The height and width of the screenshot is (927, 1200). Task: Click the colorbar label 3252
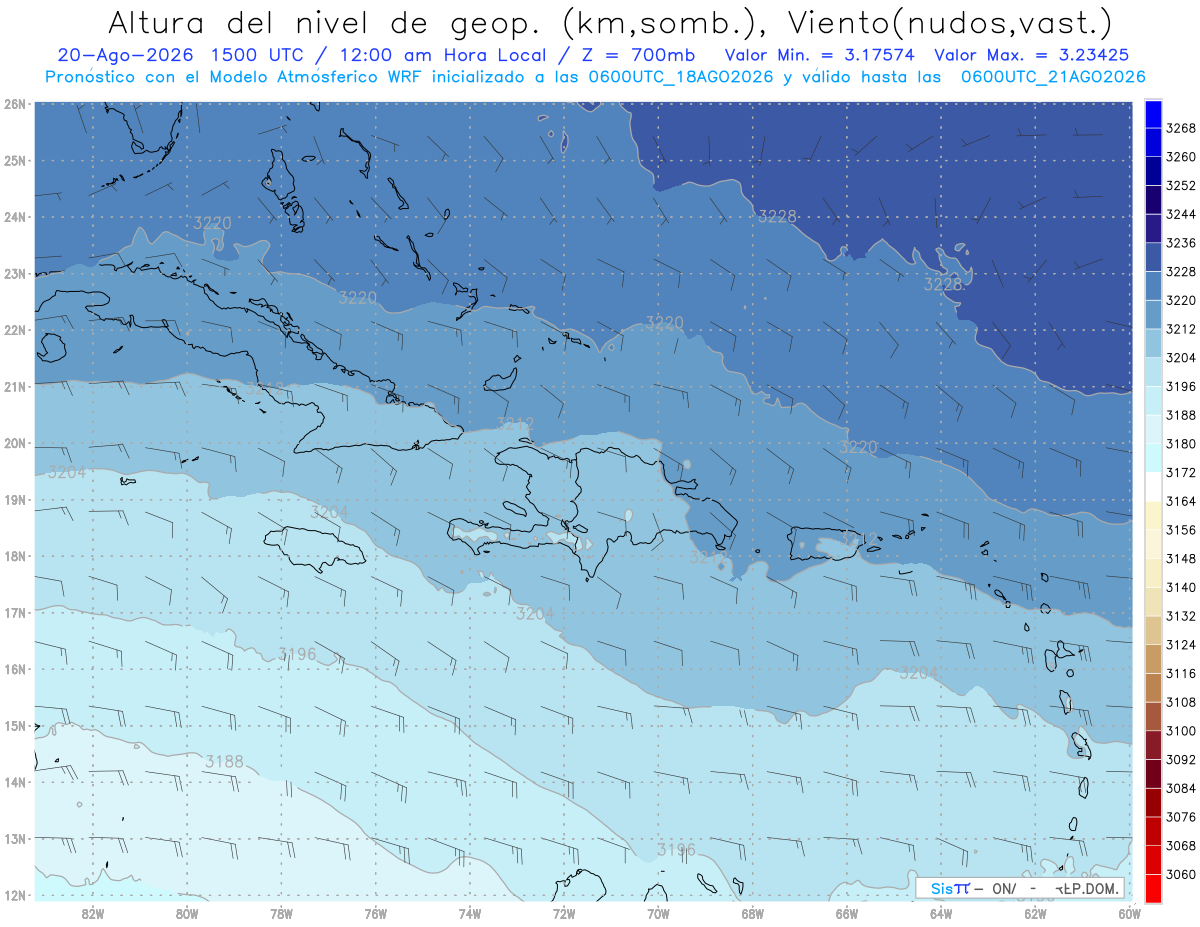(1181, 185)
